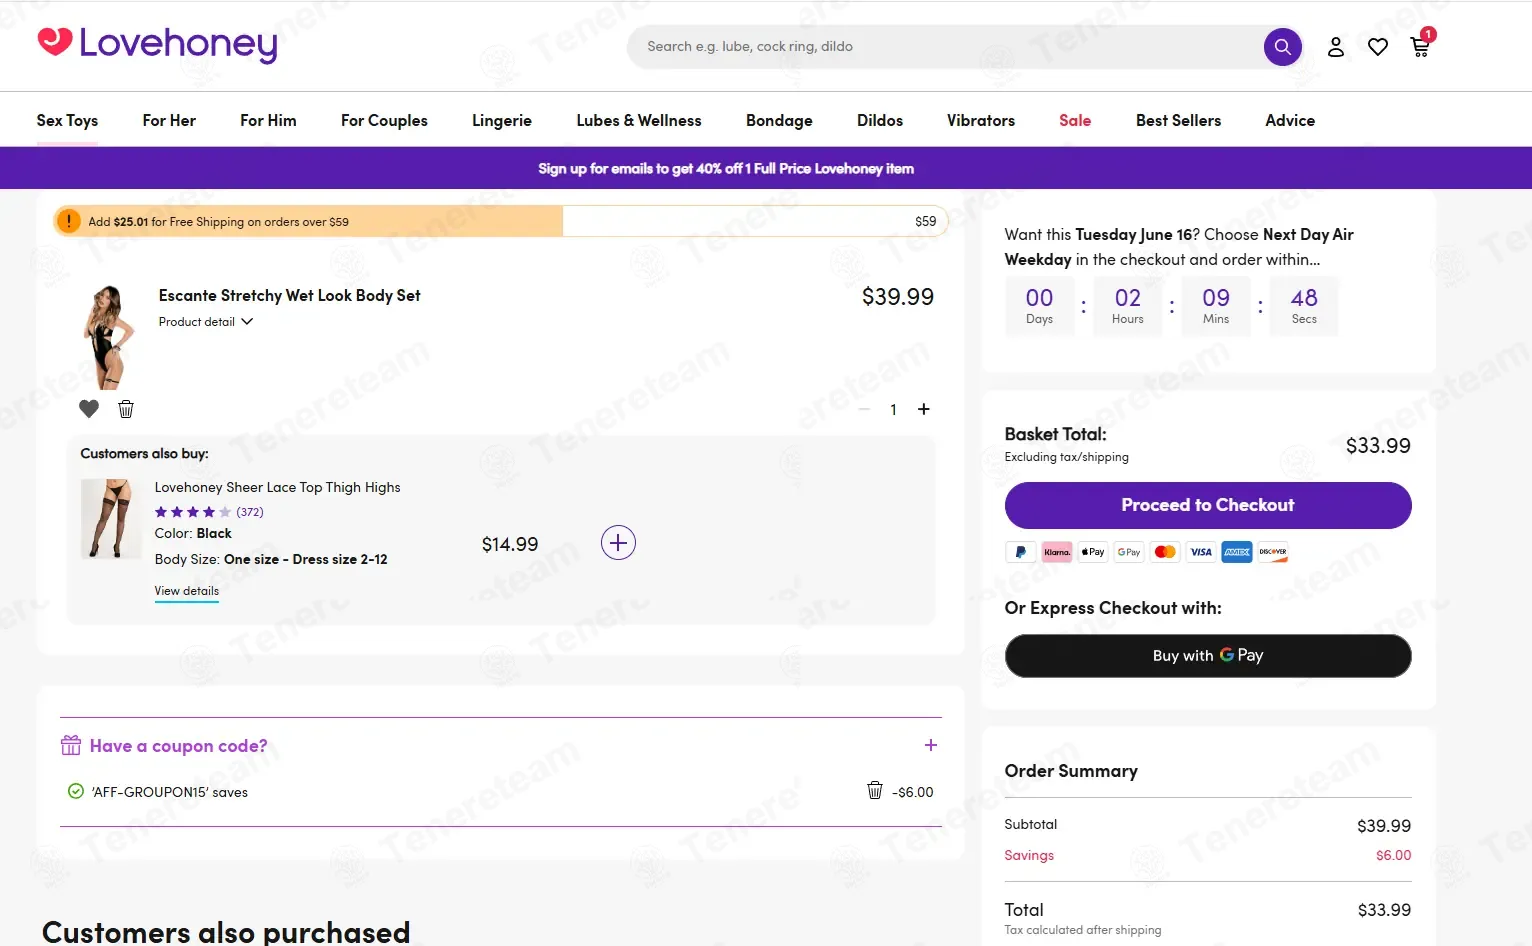Click the (372) review count
Image resolution: width=1532 pixels, height=946 pixels.
click(250, 512)
